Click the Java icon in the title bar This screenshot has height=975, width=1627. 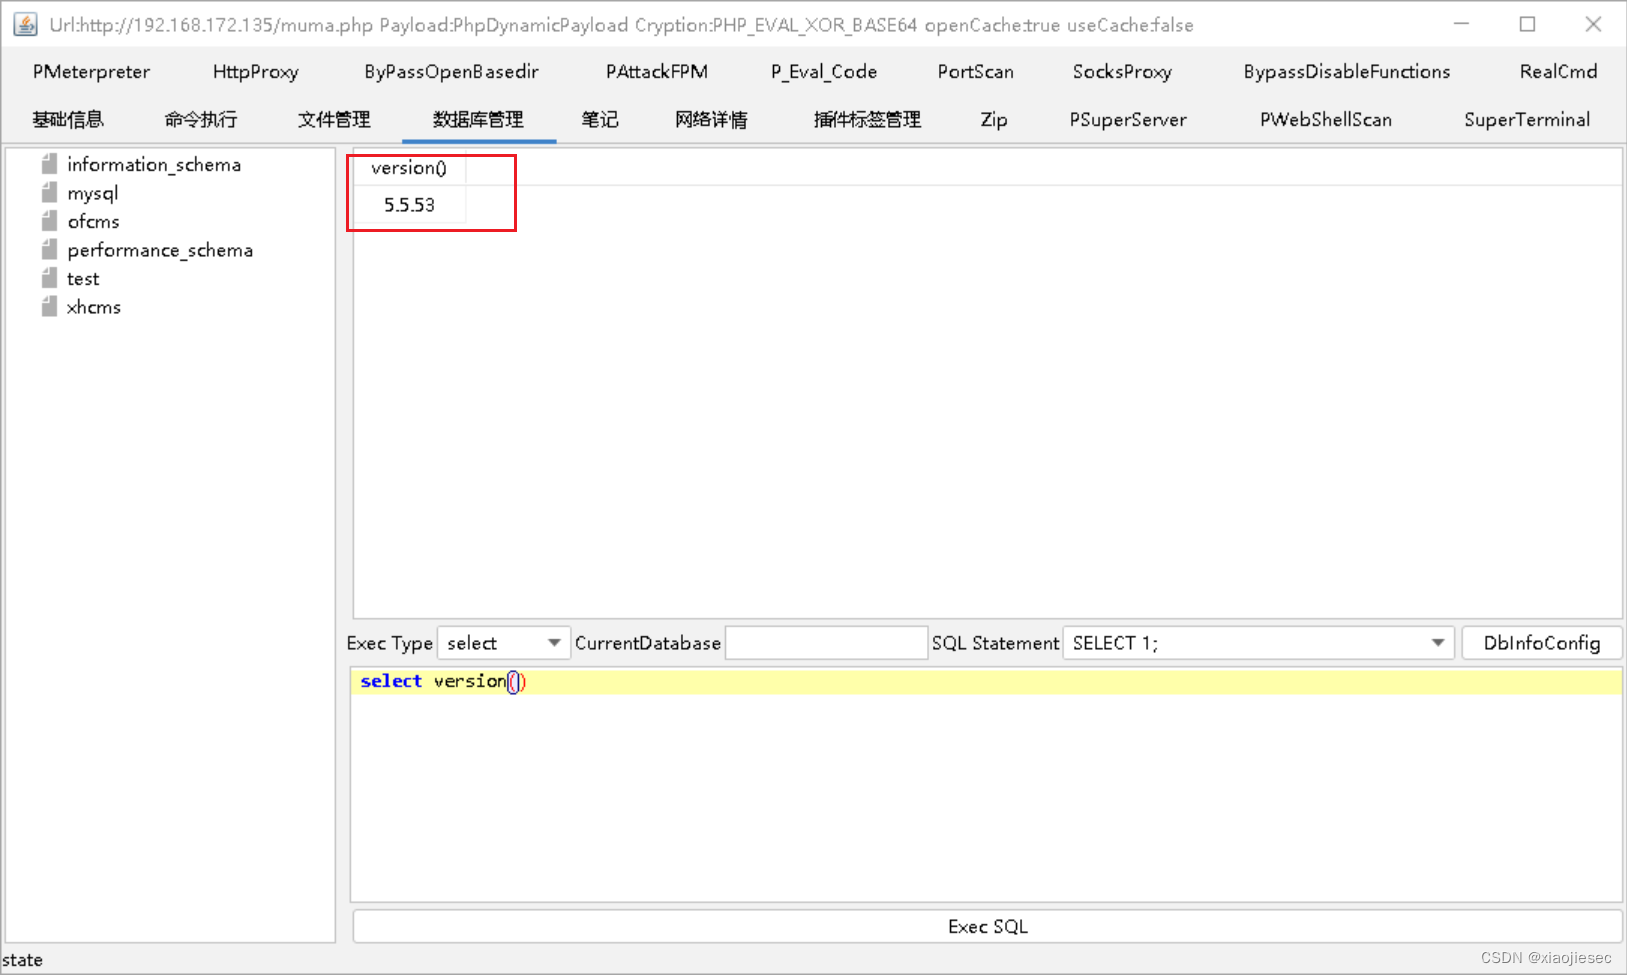click(24, 24)
